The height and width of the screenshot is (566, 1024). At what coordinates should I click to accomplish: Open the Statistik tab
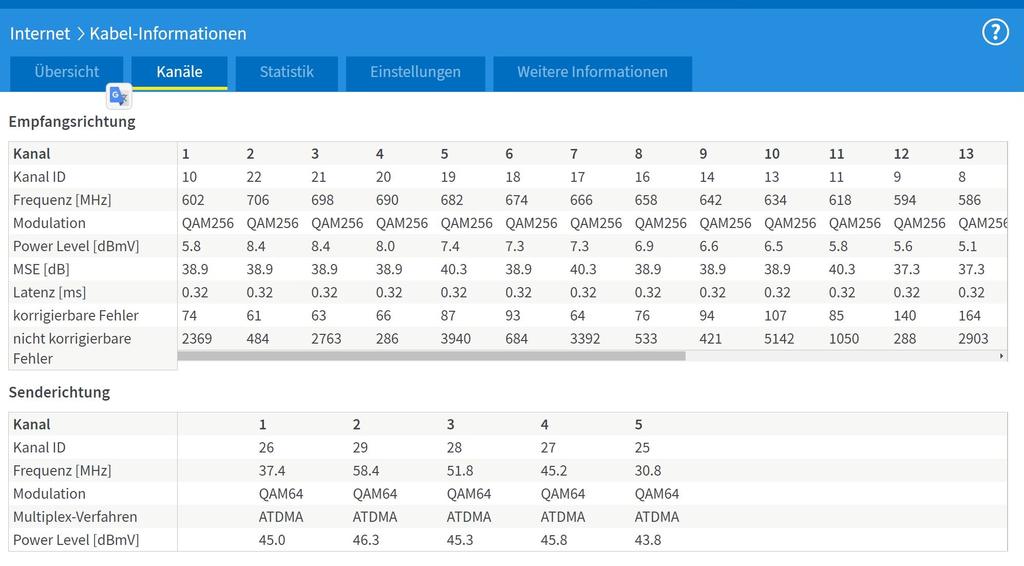287,72
